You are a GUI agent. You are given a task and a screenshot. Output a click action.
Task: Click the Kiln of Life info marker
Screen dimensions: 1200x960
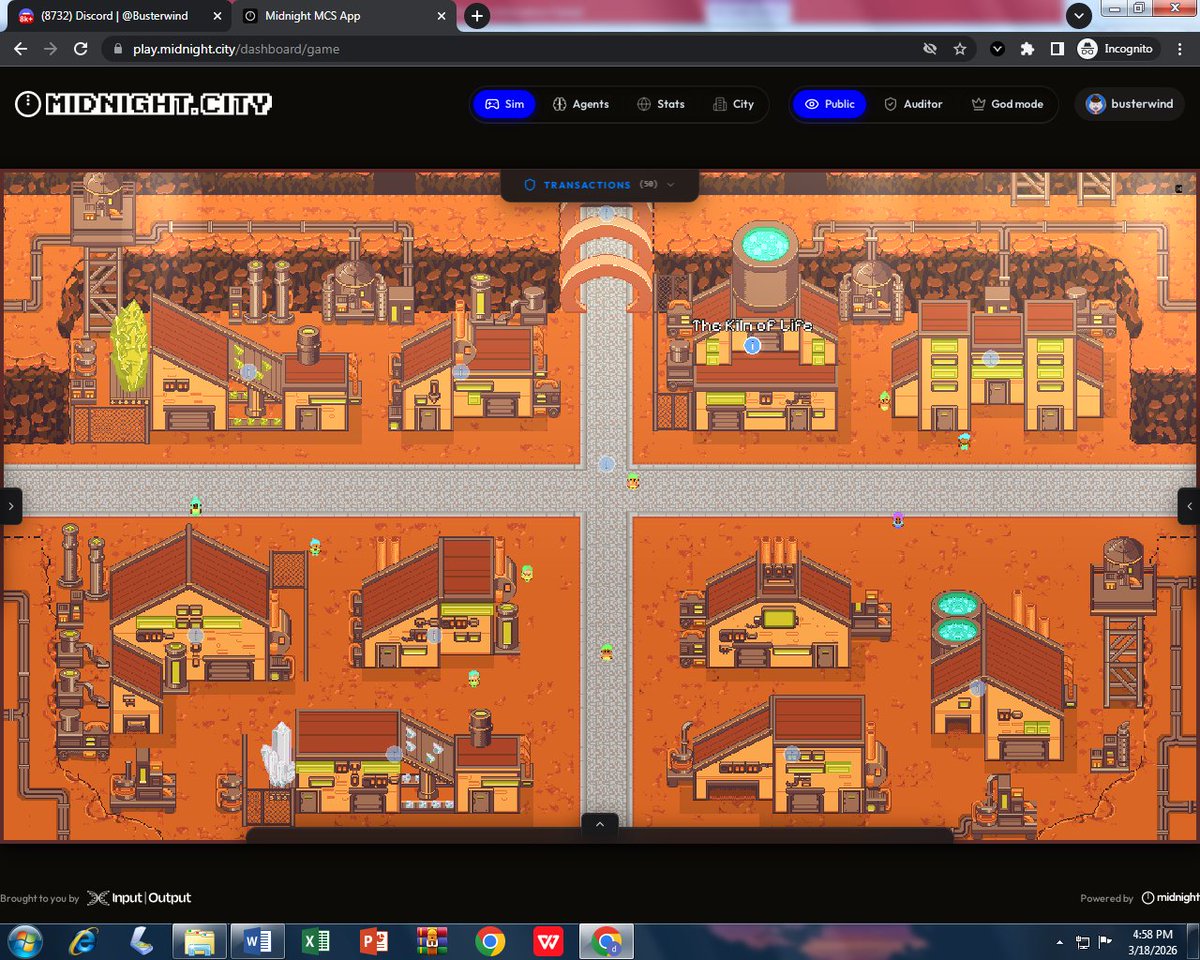tap(752, 345)
